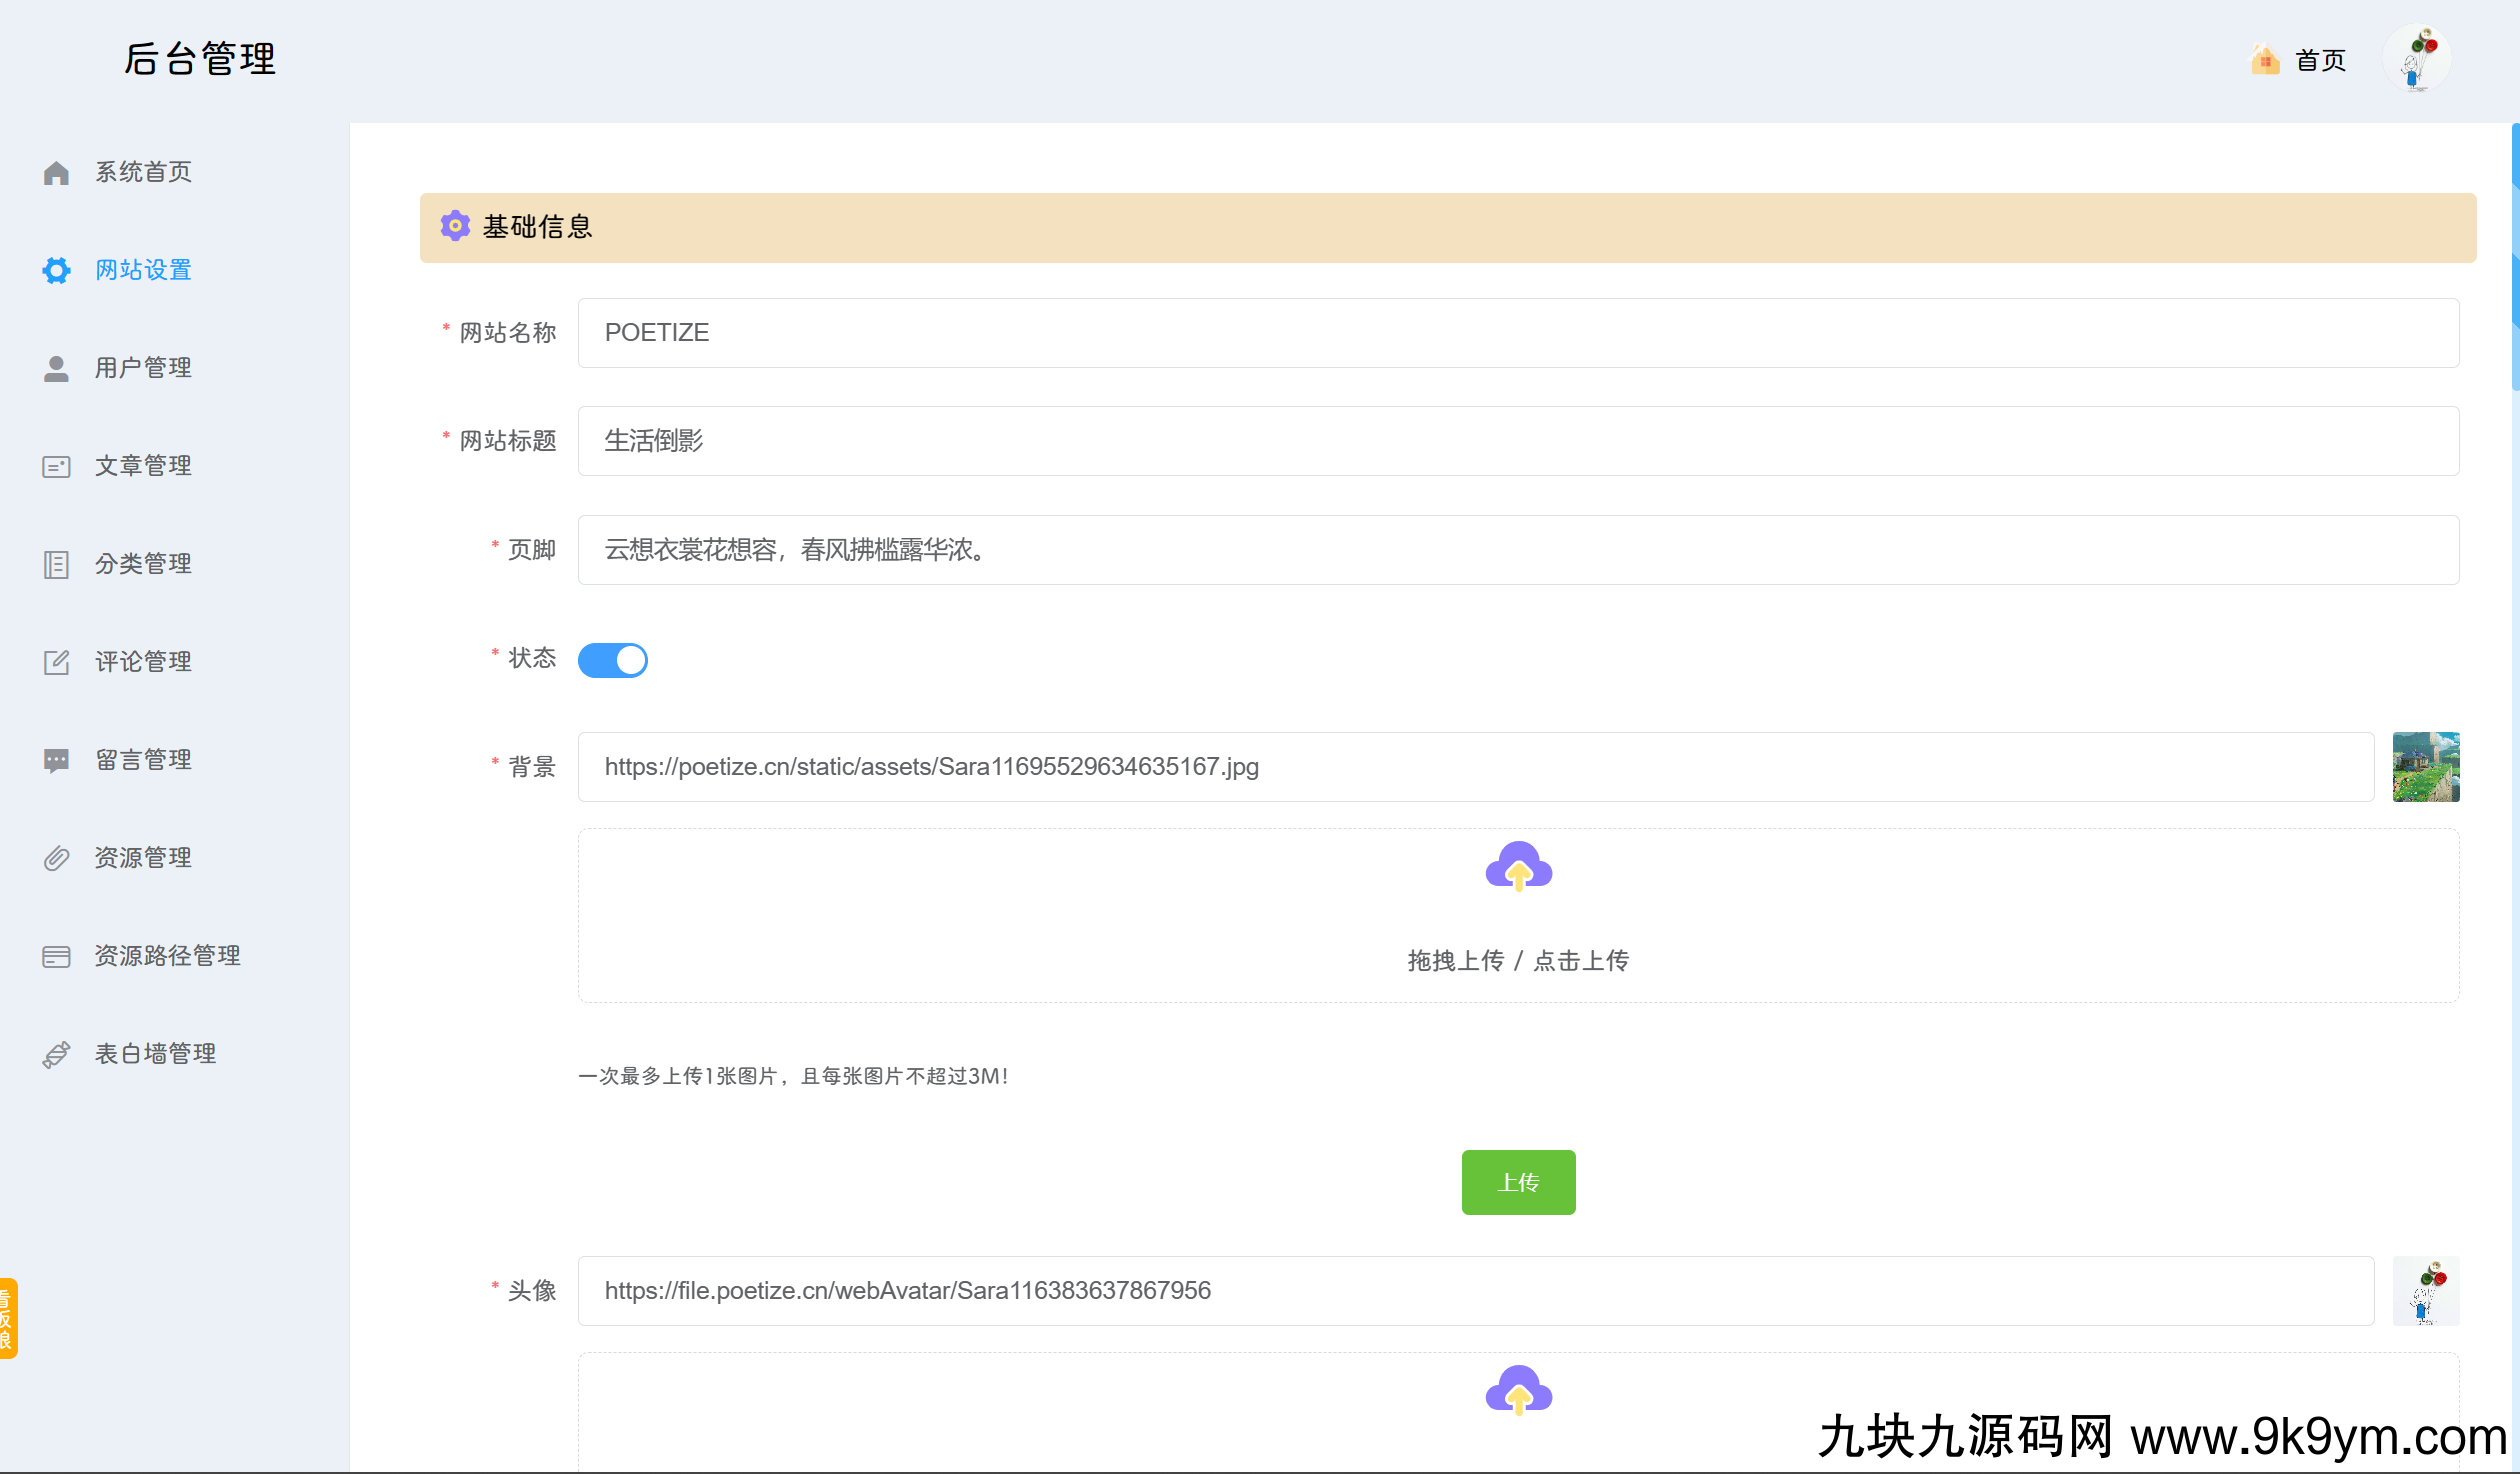The image size is (2520, 1474).
Task: Click into the 网站名称 input field
Action: coord(1517,333)
